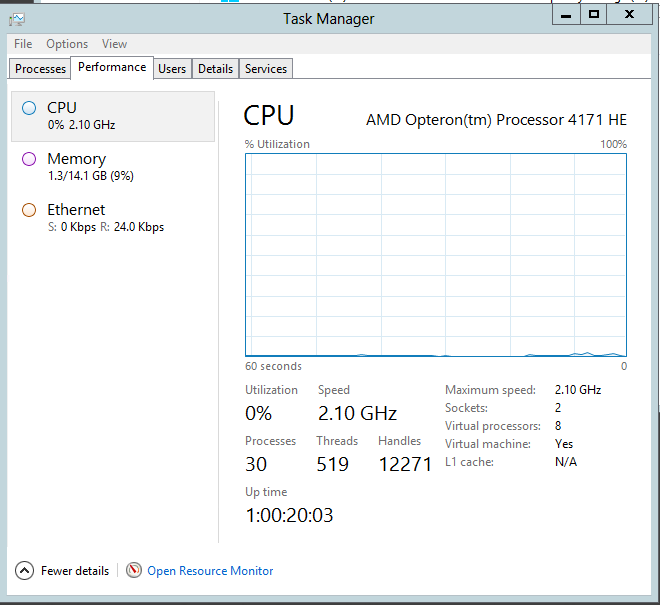Image resolution: width=660 pixels, height=605 pixels.
Task: Click the Task Manager window title
Action: coord(328,19)
